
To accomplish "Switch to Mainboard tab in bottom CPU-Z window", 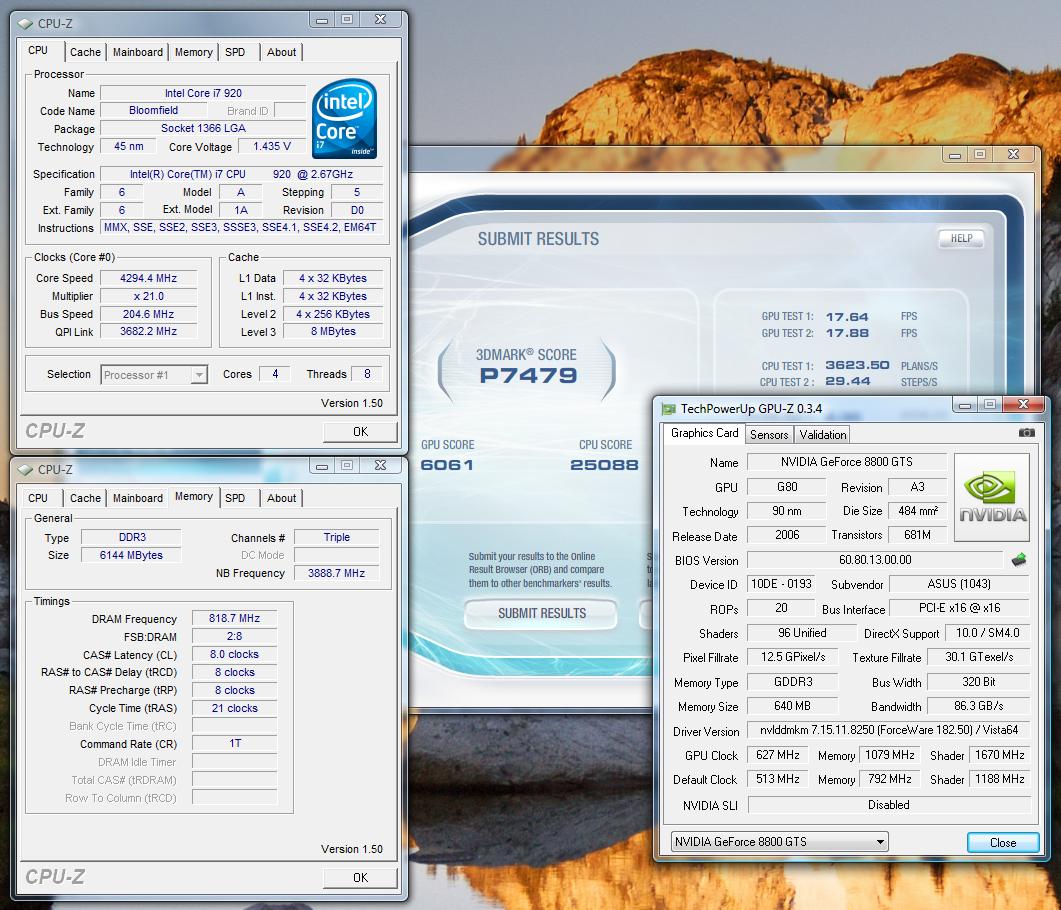I will [x=138, y=498].
